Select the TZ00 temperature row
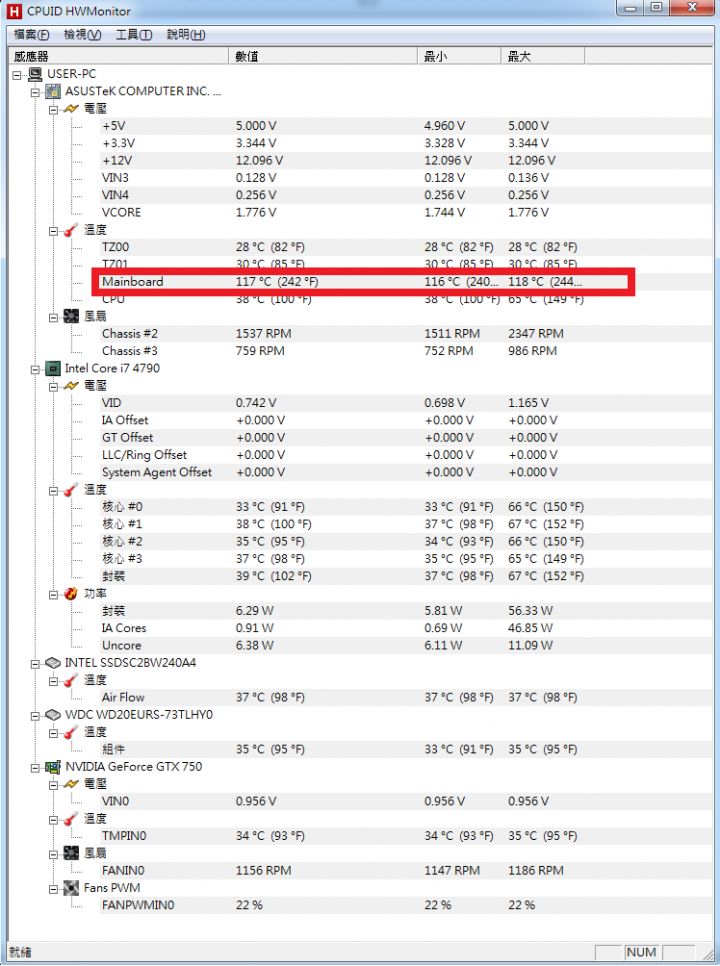 pyautogui.click(x=406, y=247)
